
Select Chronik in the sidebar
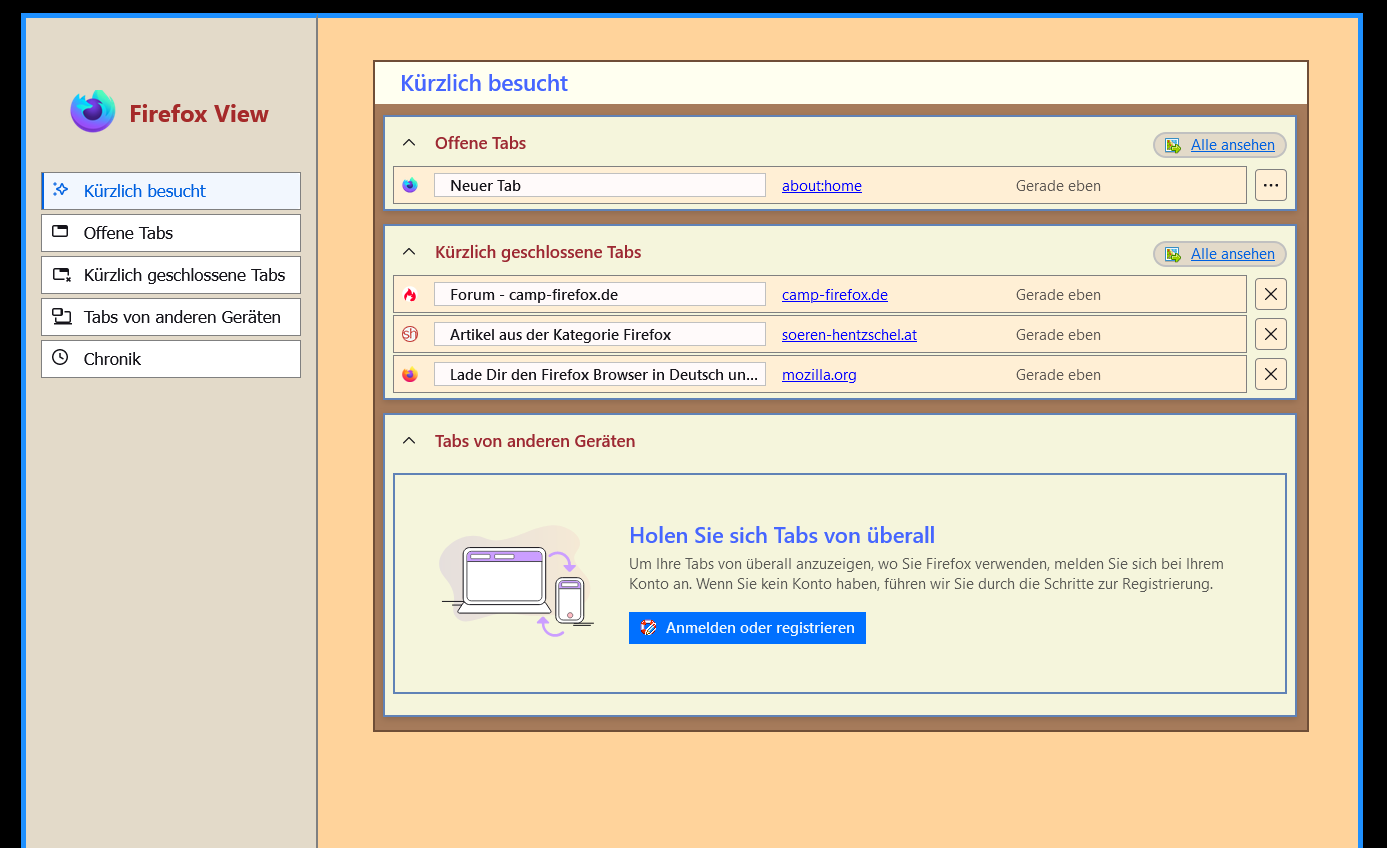point(171,359)
